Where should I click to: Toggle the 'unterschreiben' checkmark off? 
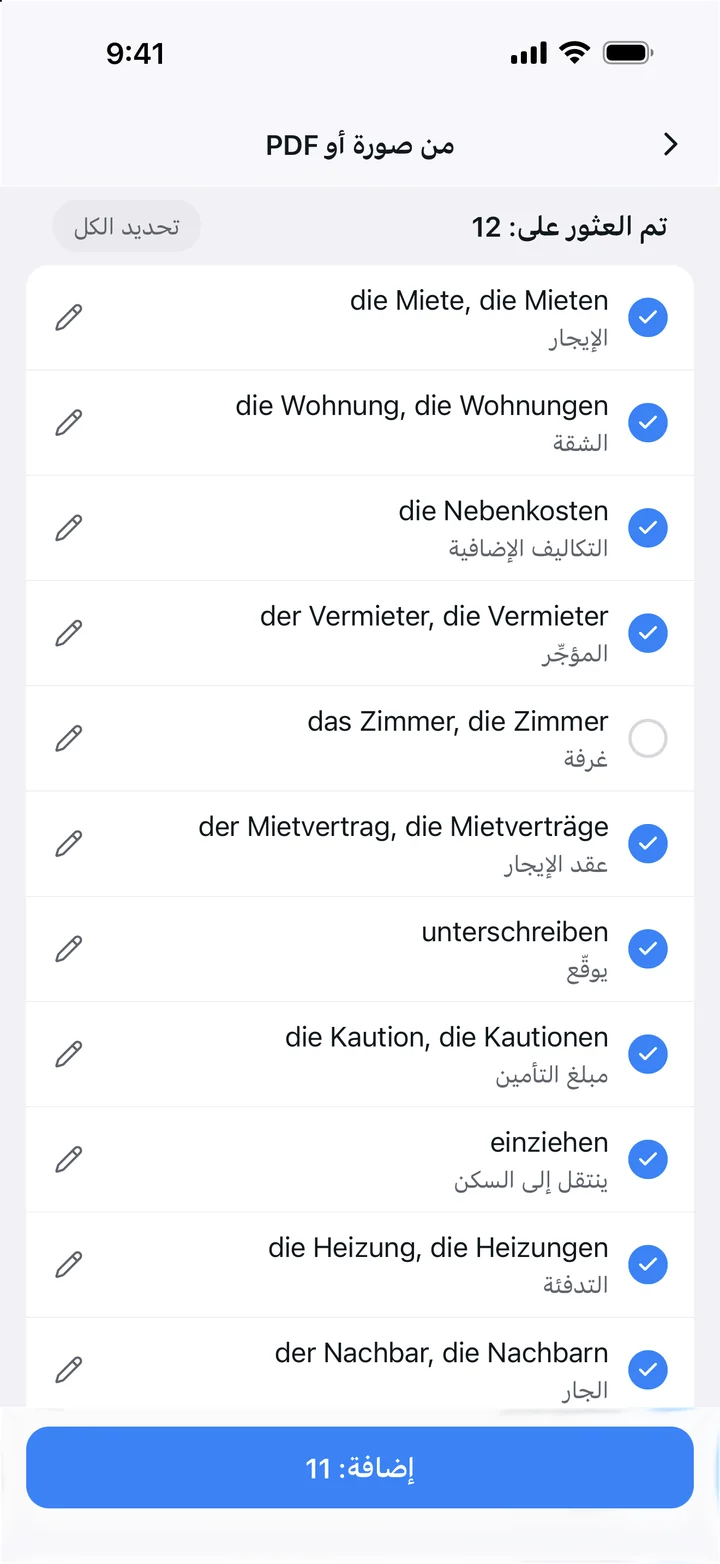648,949
